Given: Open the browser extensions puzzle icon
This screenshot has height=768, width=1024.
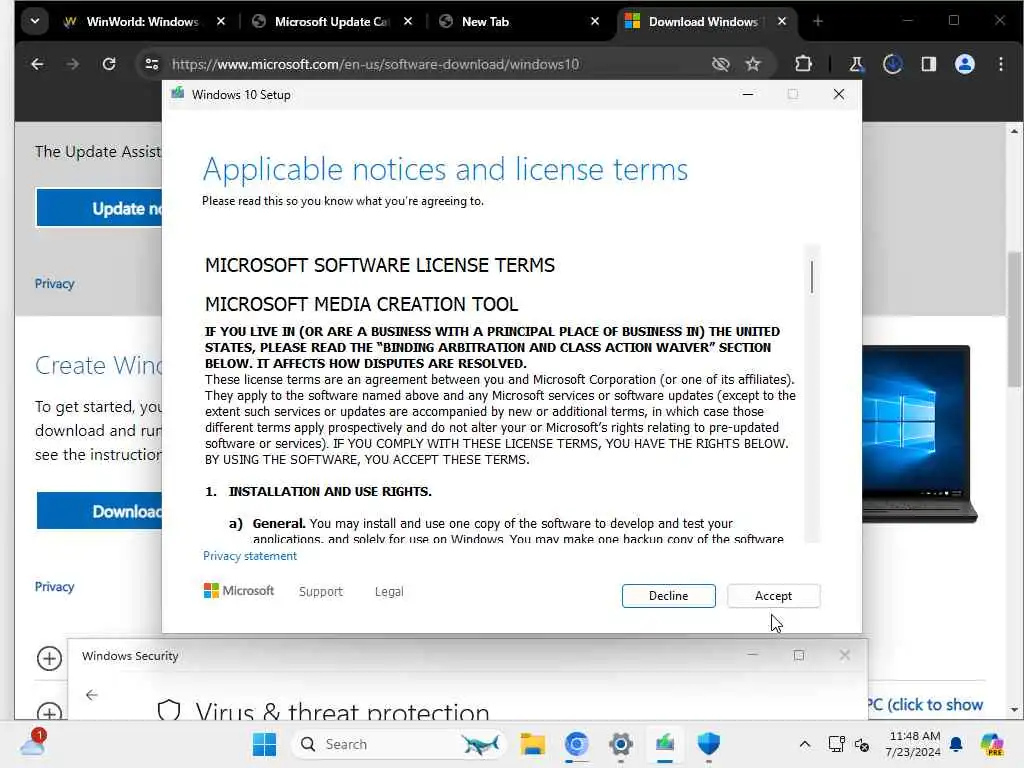Looking at the screenshot, I should click(x=803, y=64).
